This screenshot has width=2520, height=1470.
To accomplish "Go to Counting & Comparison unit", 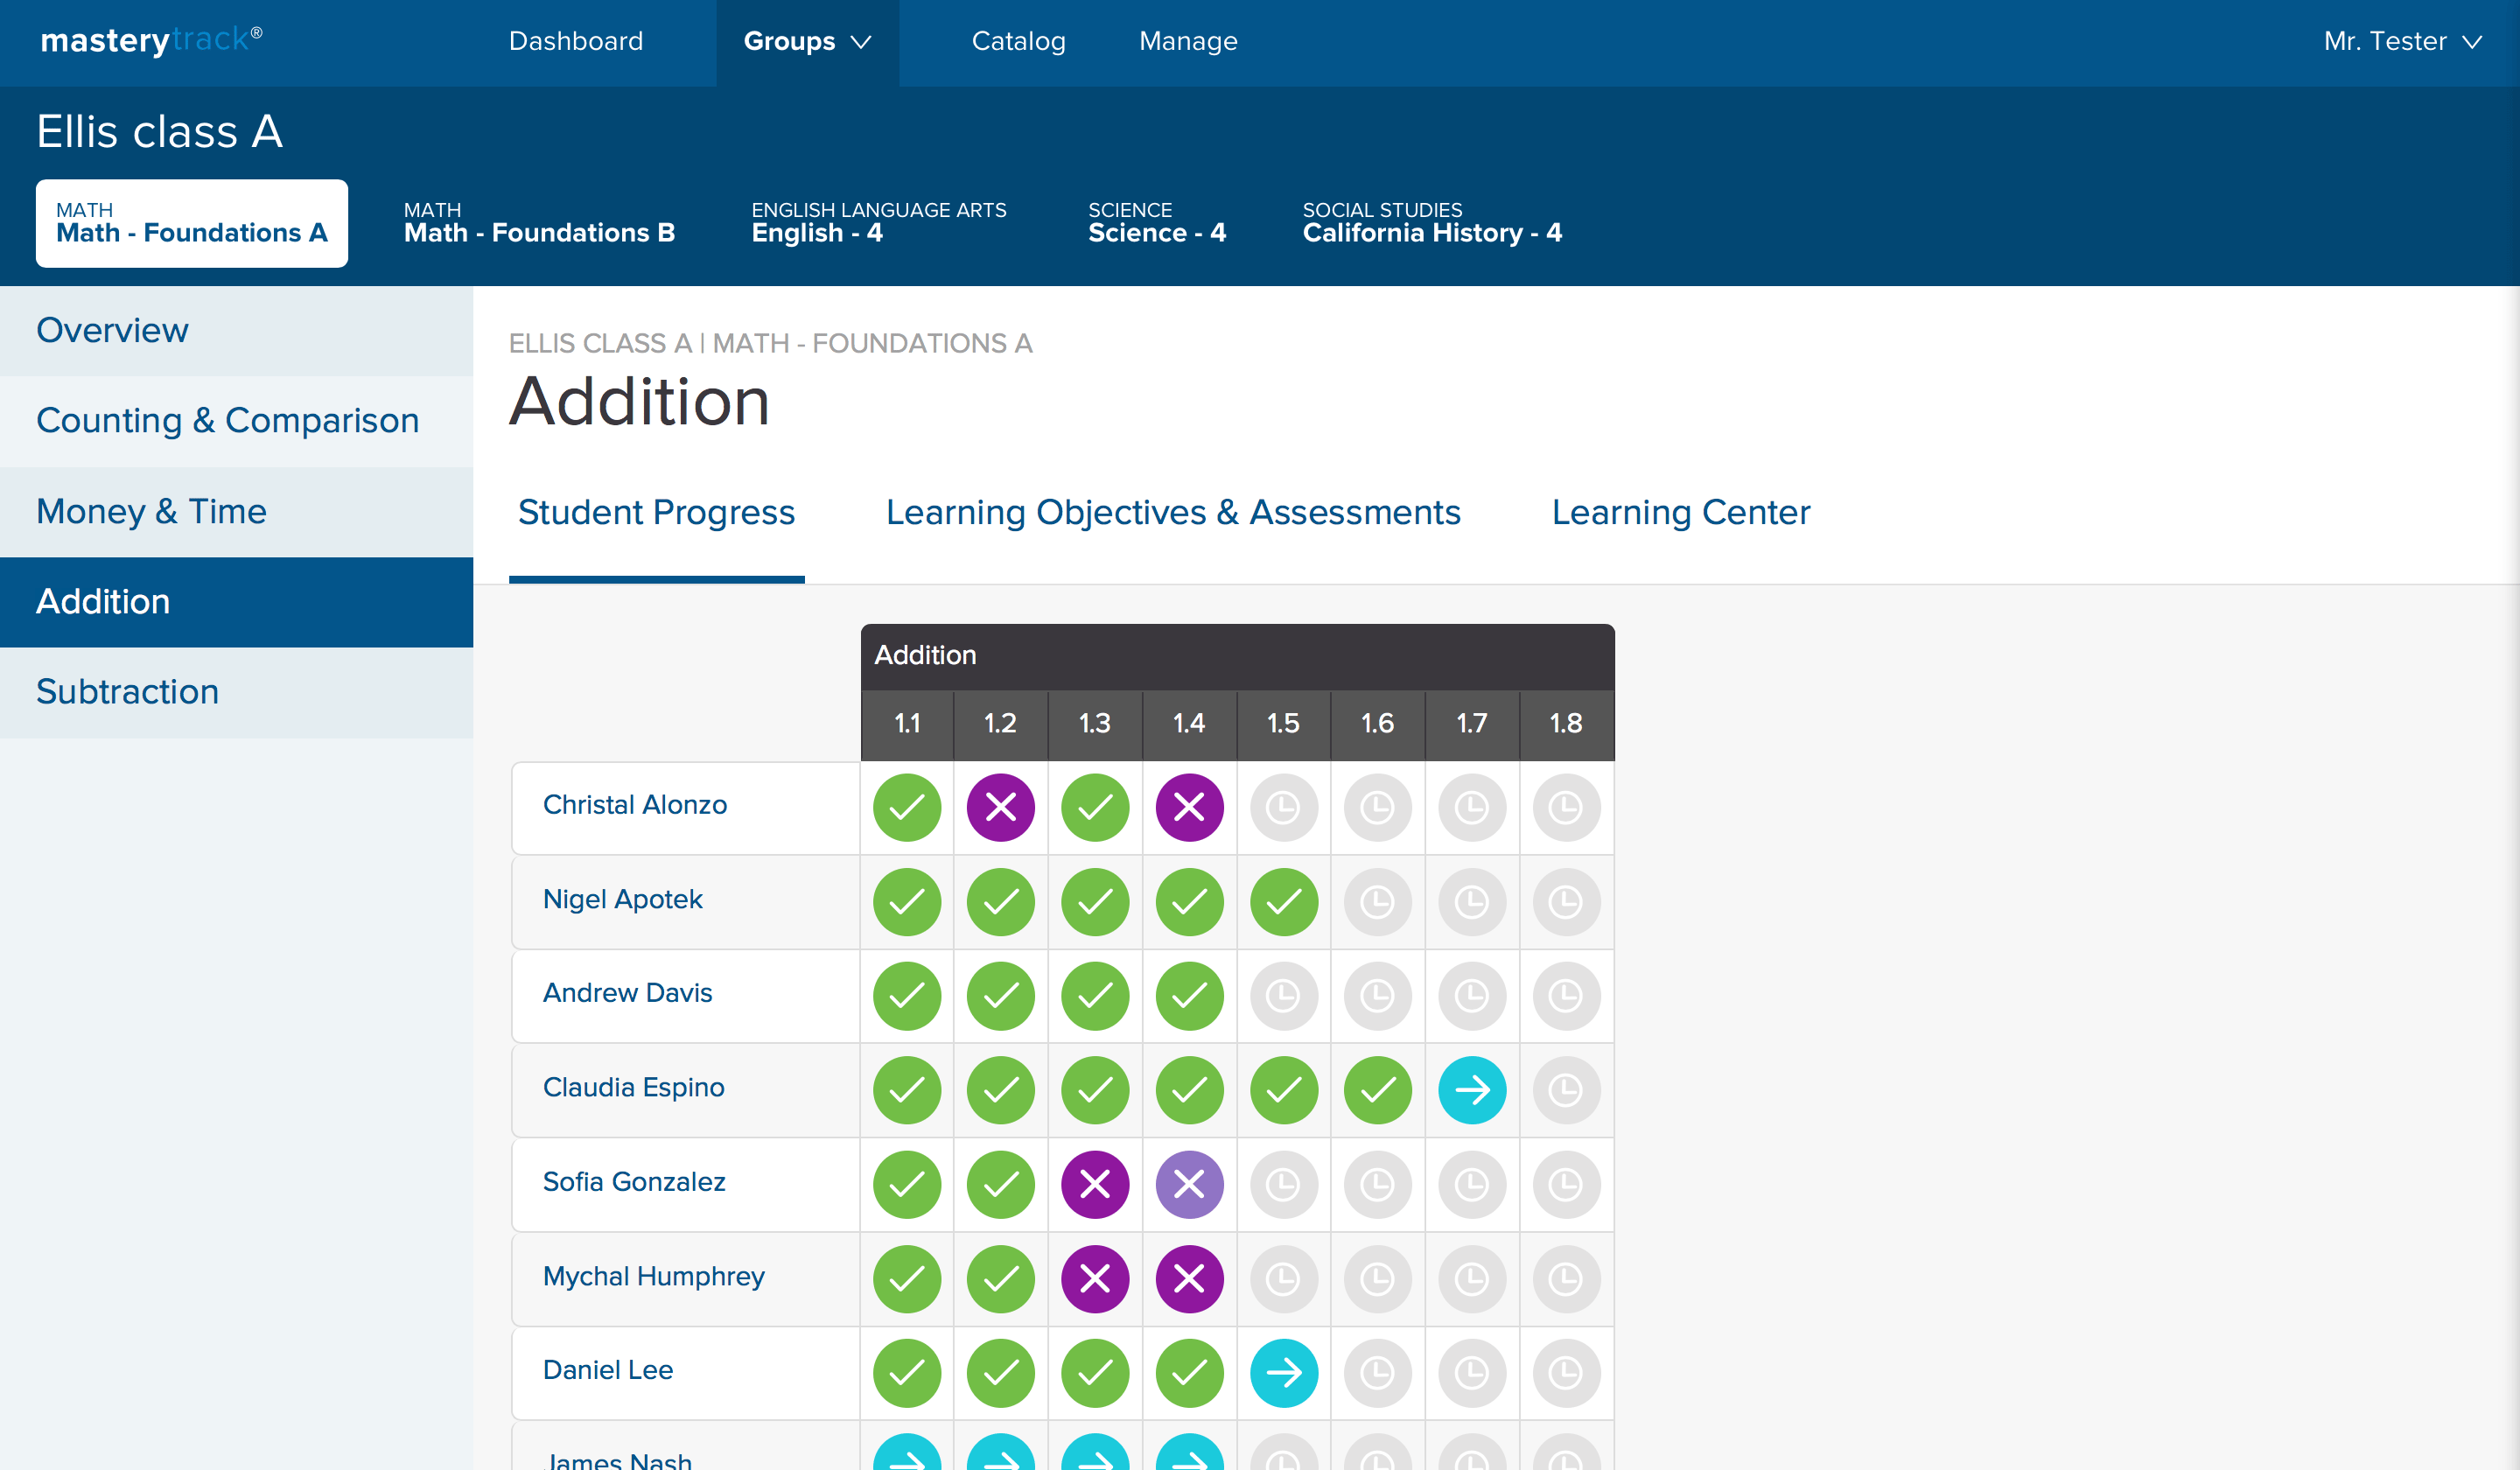I will 227,420.
